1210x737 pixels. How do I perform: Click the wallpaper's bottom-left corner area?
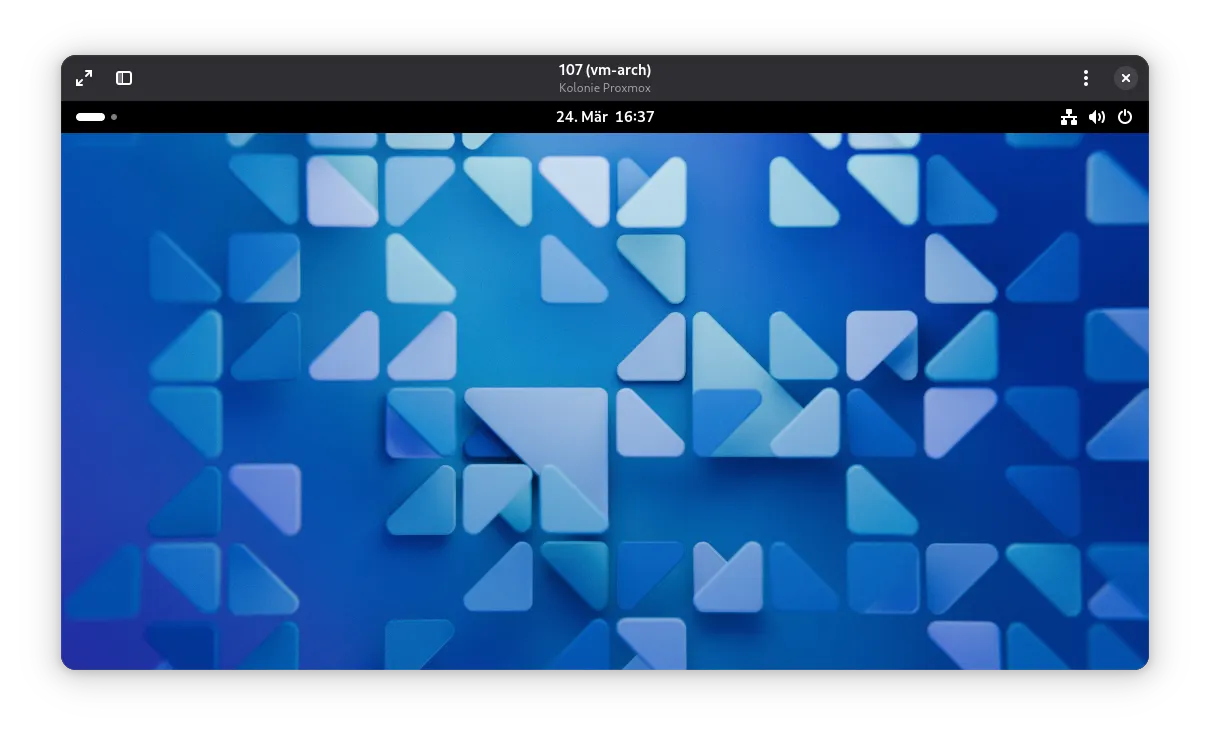point(90,645)
